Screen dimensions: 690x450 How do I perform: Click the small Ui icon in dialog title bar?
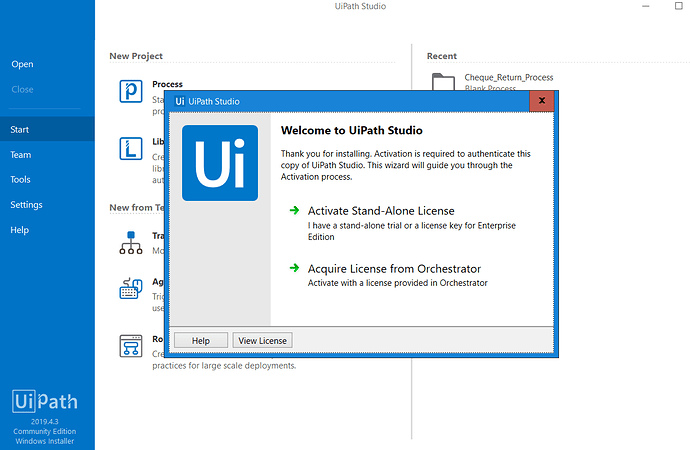tap(180, 101)
